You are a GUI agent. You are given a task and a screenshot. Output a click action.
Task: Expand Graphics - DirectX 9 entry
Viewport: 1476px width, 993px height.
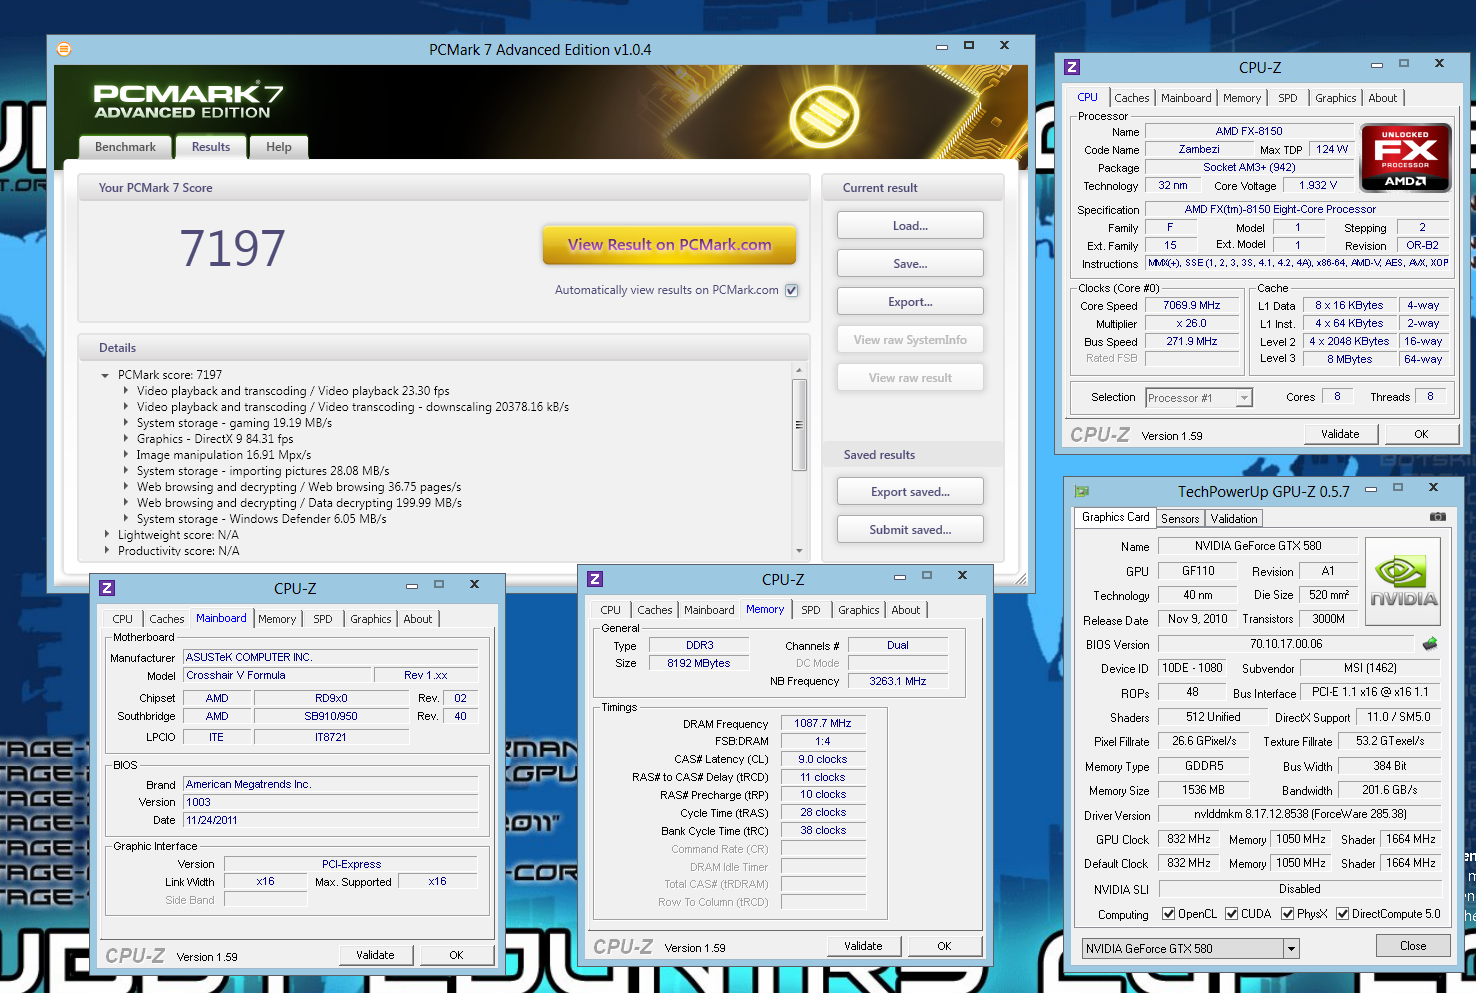coord(126,439)
